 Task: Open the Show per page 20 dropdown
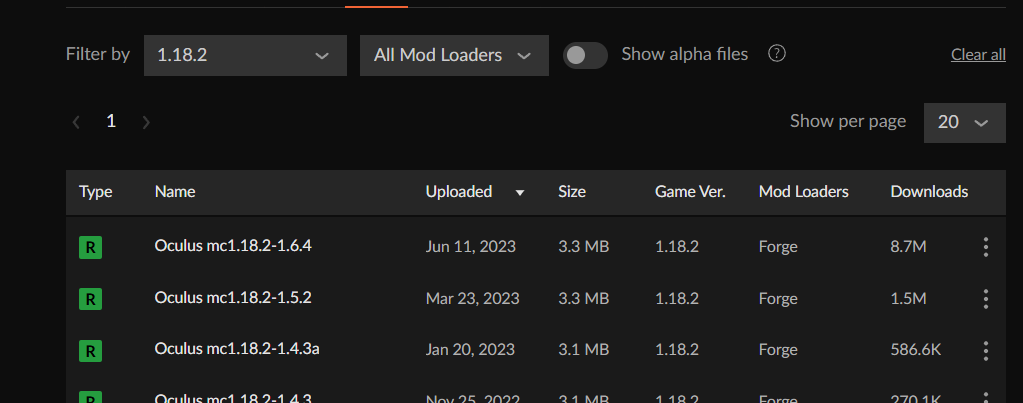tap(964, 122)
